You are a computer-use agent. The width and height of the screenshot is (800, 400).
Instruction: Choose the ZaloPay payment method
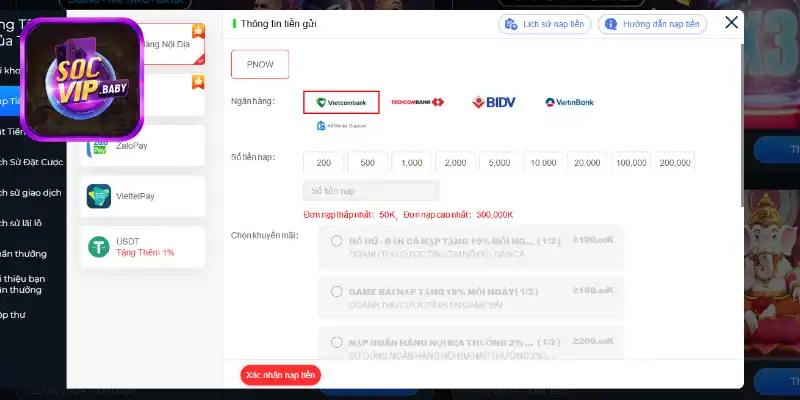point(142,146)
